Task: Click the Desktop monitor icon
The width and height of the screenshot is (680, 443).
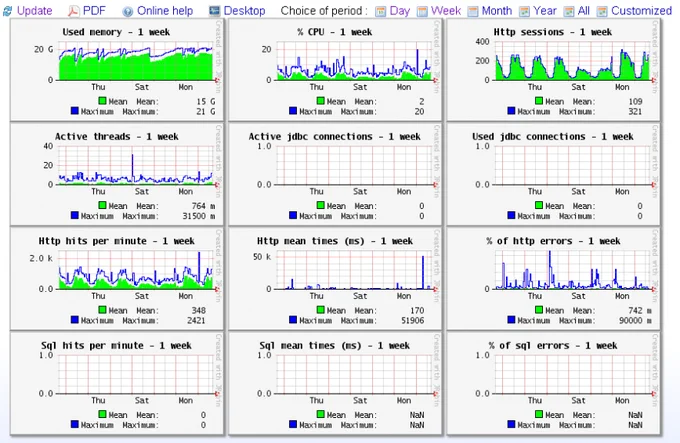Action: [214, 11]
